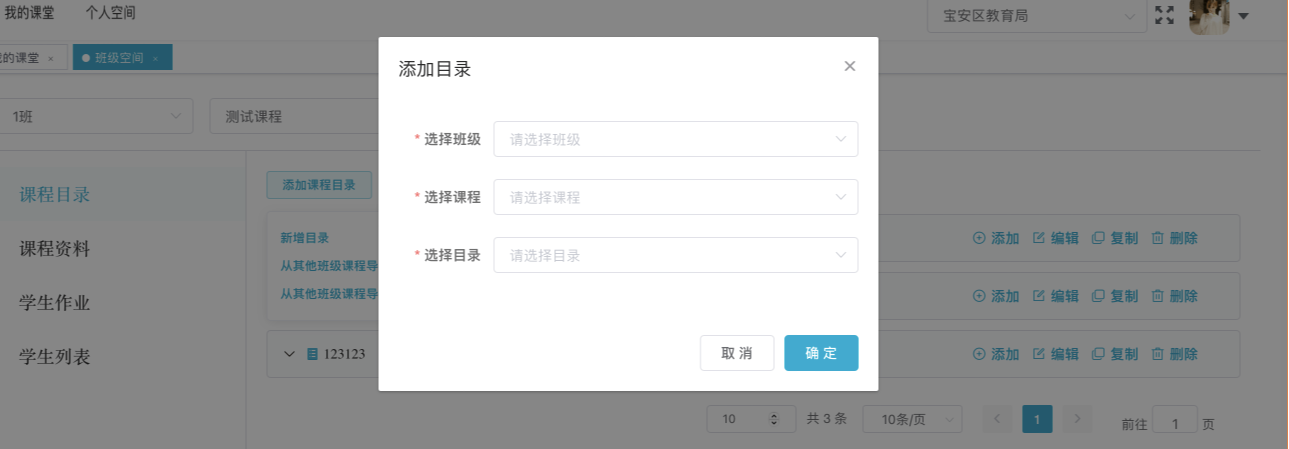Click the fullscreen toggle icon

(x=1164, y=15)
